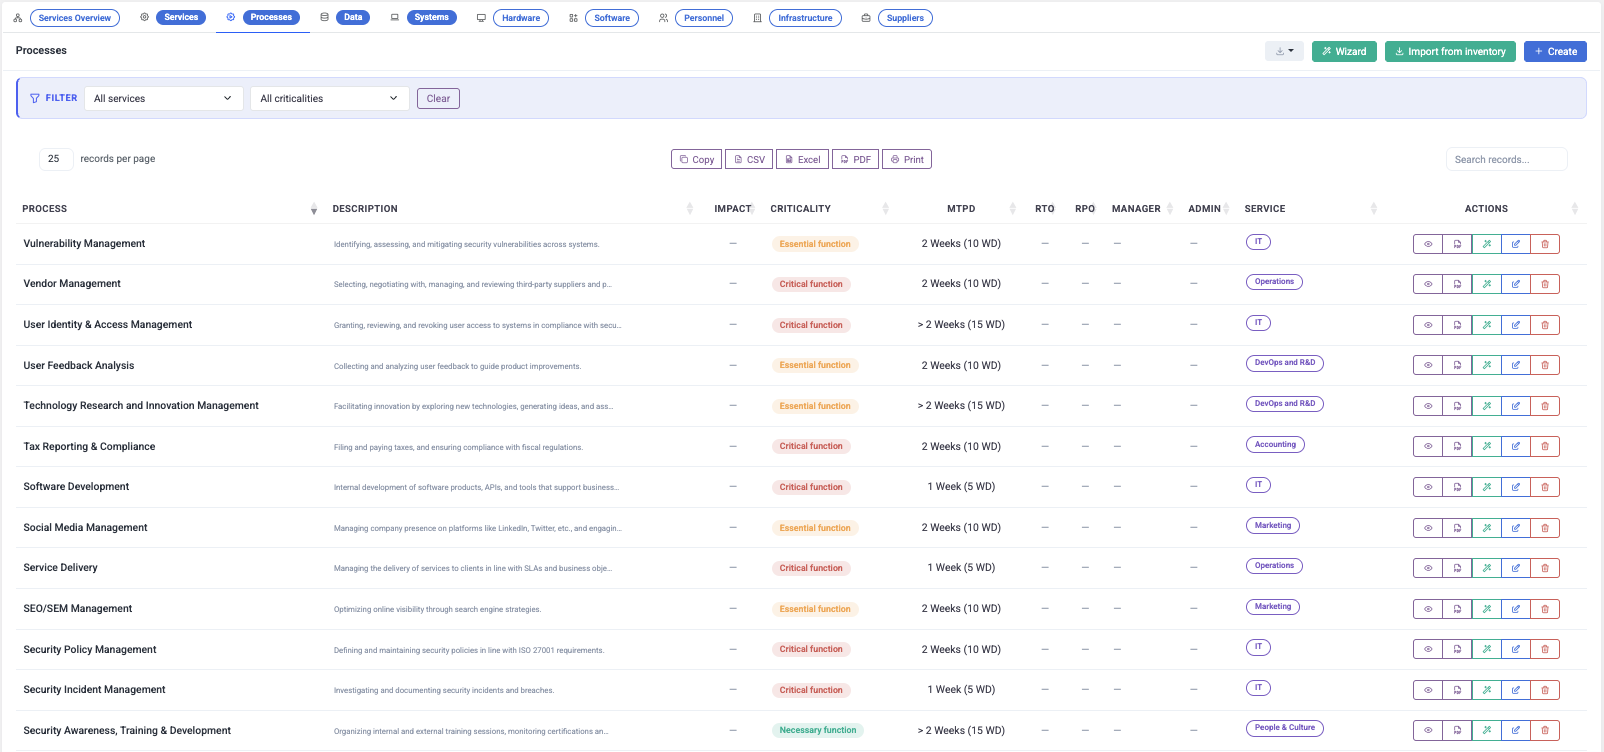The image size is (1604, 752).
Task: Sort table by Service column
Action: pyautogui.click(x=1310, y=209)
